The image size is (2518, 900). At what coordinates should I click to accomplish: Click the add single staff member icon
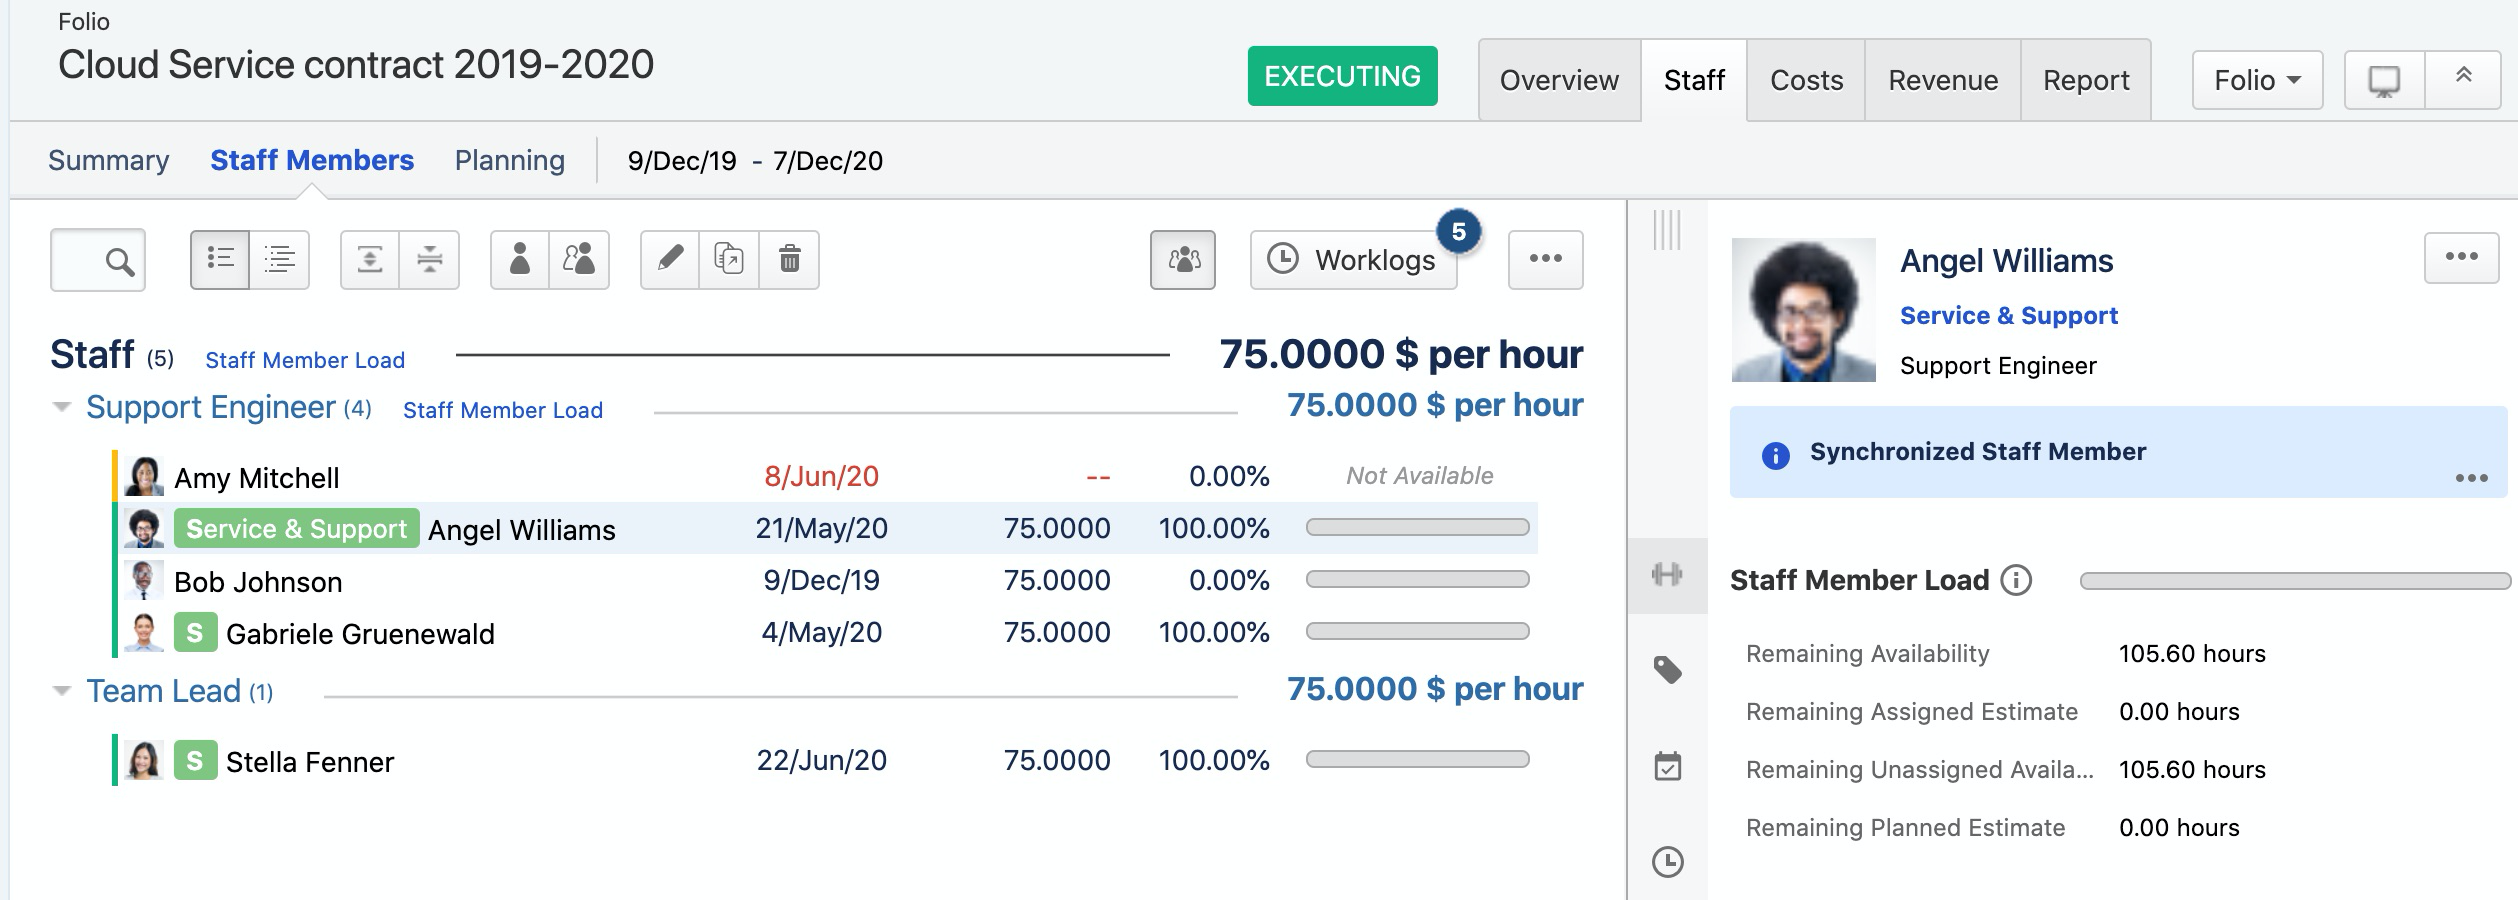pos(519,260)
